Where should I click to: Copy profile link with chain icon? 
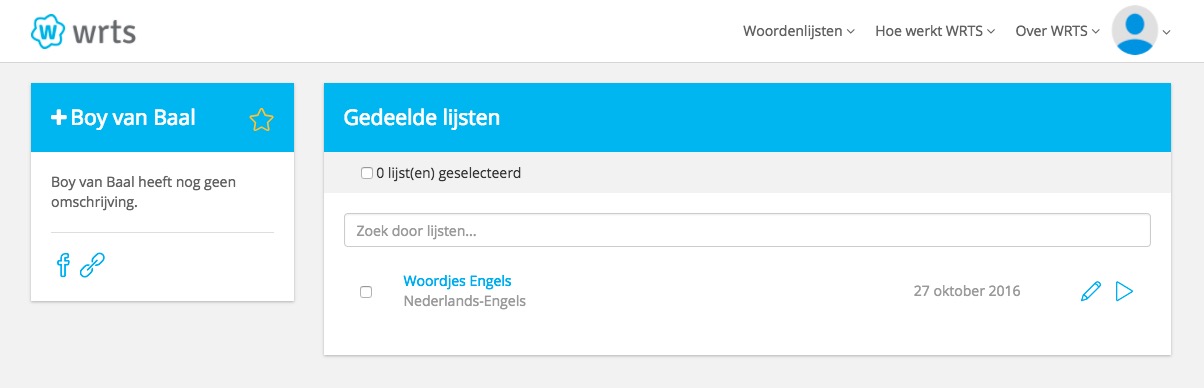pyautogui.click(x=92, y=265)
